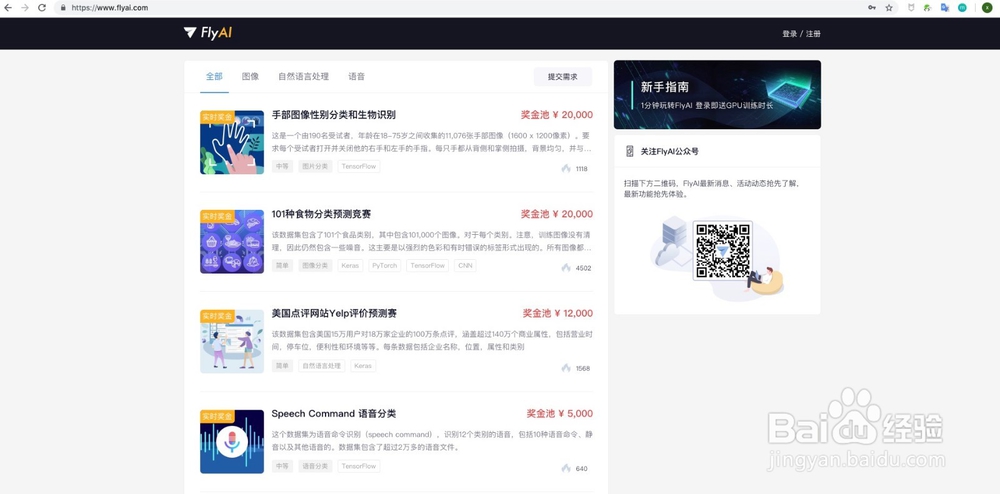Image resolution: width=1000 pixels, height=494 pixels.
Task: Click 简单 tag on 101 food card
Action: click(282, 266)
